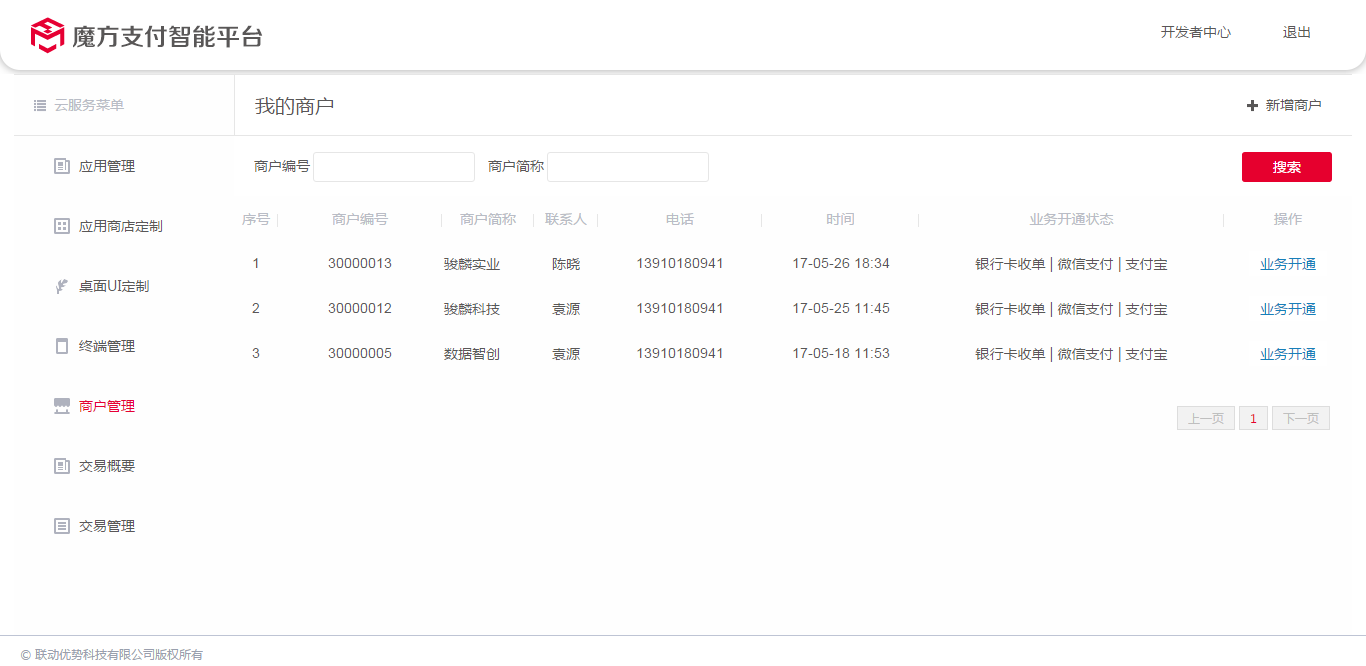Open 业务开通 for 数据智创 row
This screenshot has height=666, width=1366.
[1287, 354]
